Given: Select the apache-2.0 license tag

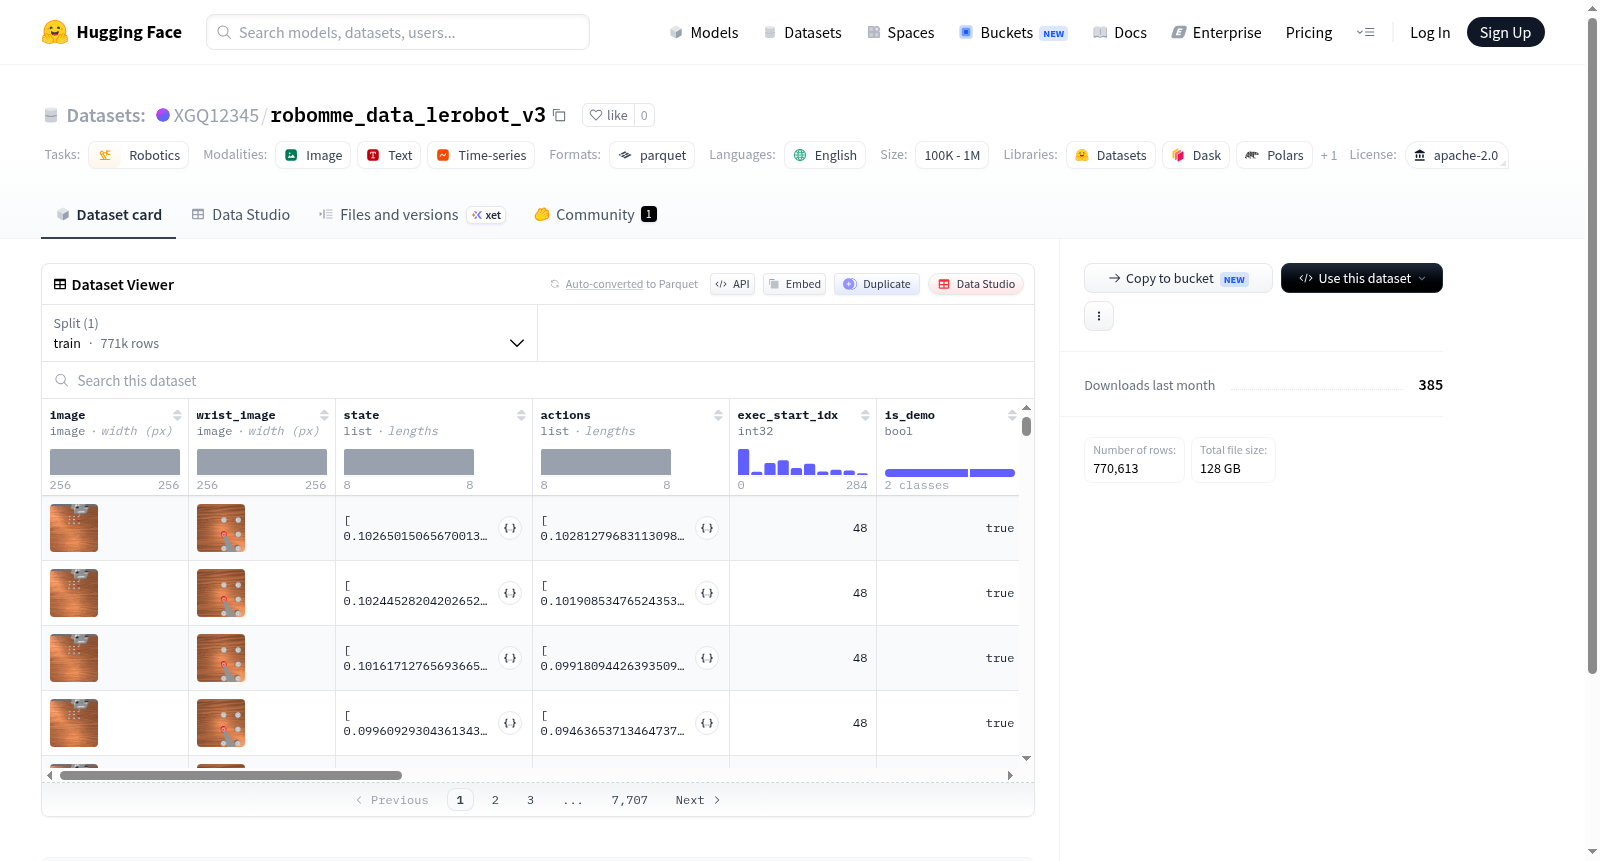Looking at the screenshot, I should [x=1456, y=155].
